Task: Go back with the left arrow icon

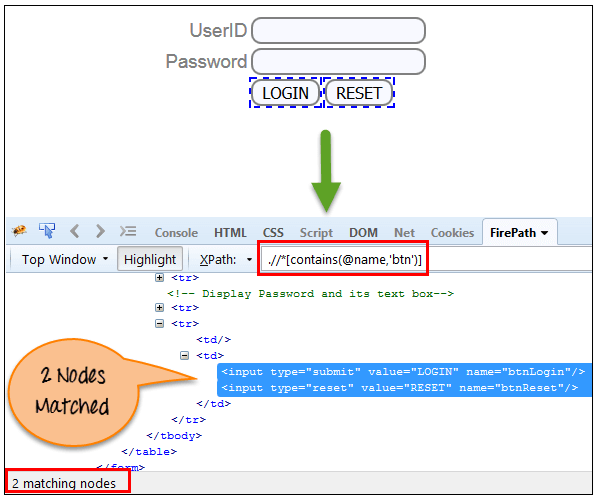Action: (75, 231)
